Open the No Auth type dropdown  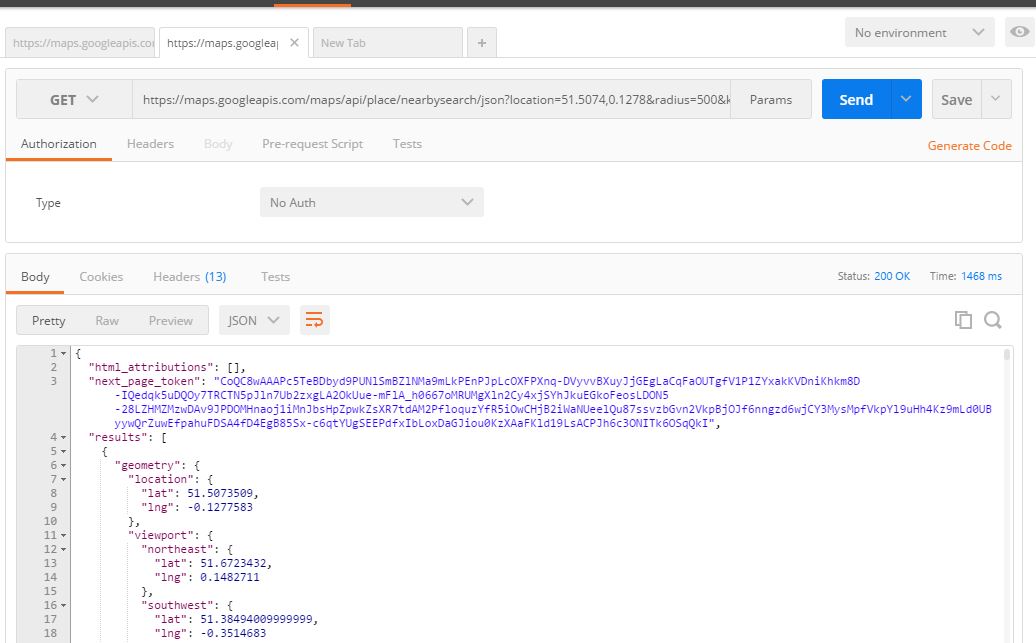pos(371,202)
